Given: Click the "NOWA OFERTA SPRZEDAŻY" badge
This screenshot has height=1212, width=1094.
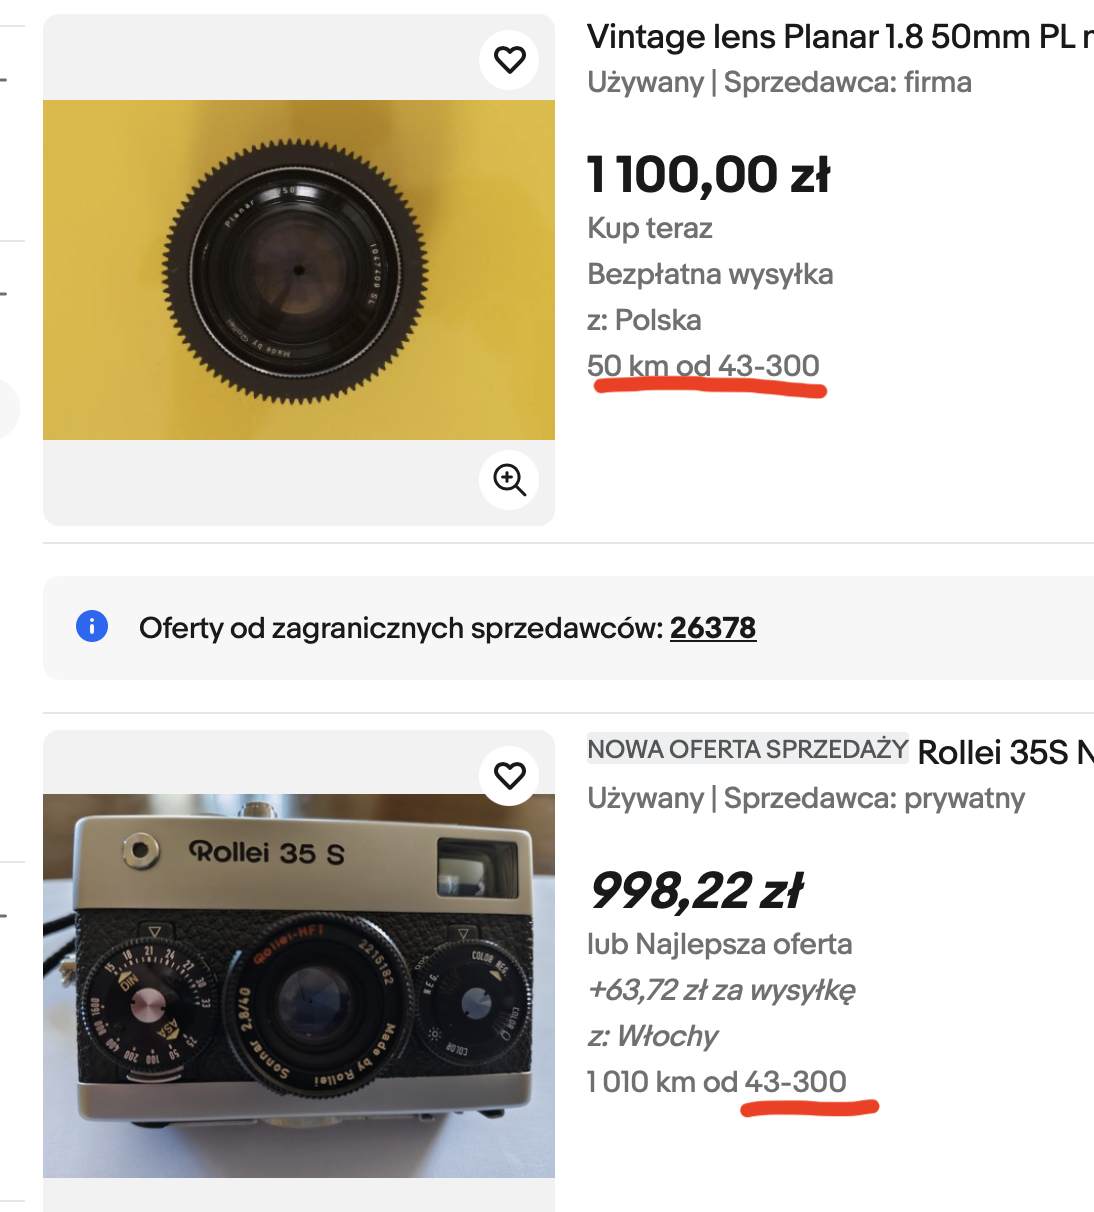Looking at the screenshot, I should [747, 749].
